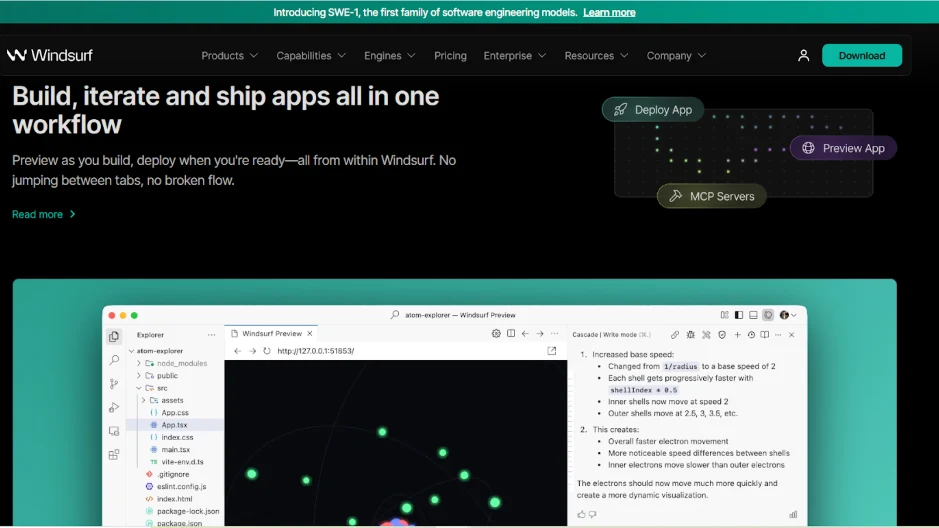
Task: Click the Cascade link attachment icon
Action: point(675,335)
